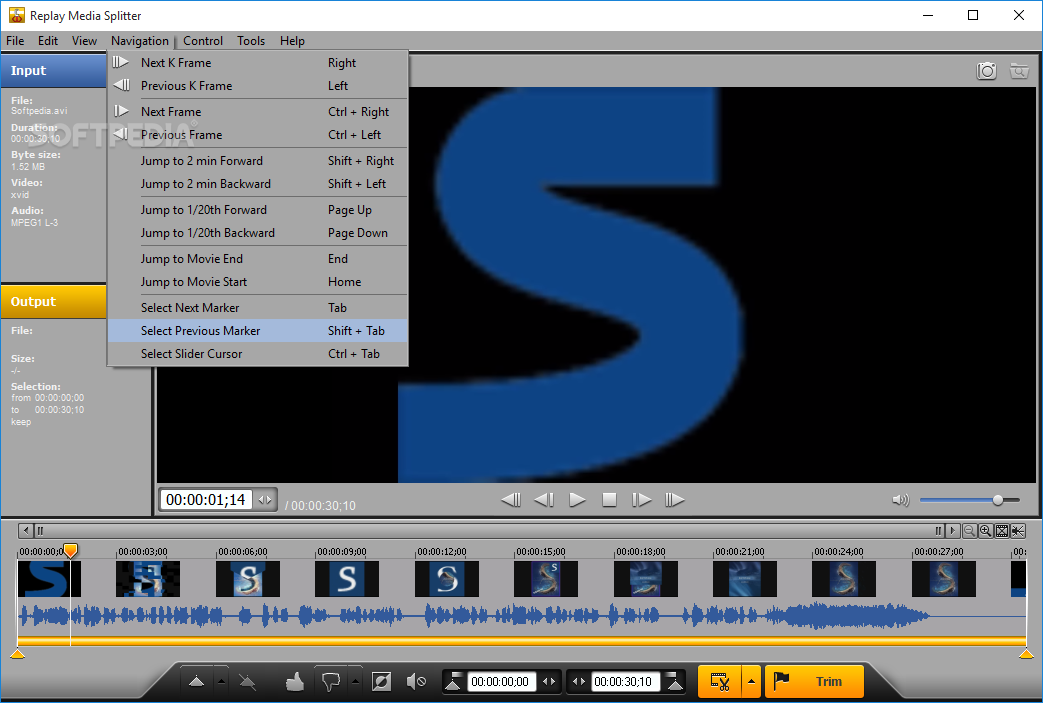Stop video playback
Screen dimensions: 1043x703
click(x=609, y=499)
